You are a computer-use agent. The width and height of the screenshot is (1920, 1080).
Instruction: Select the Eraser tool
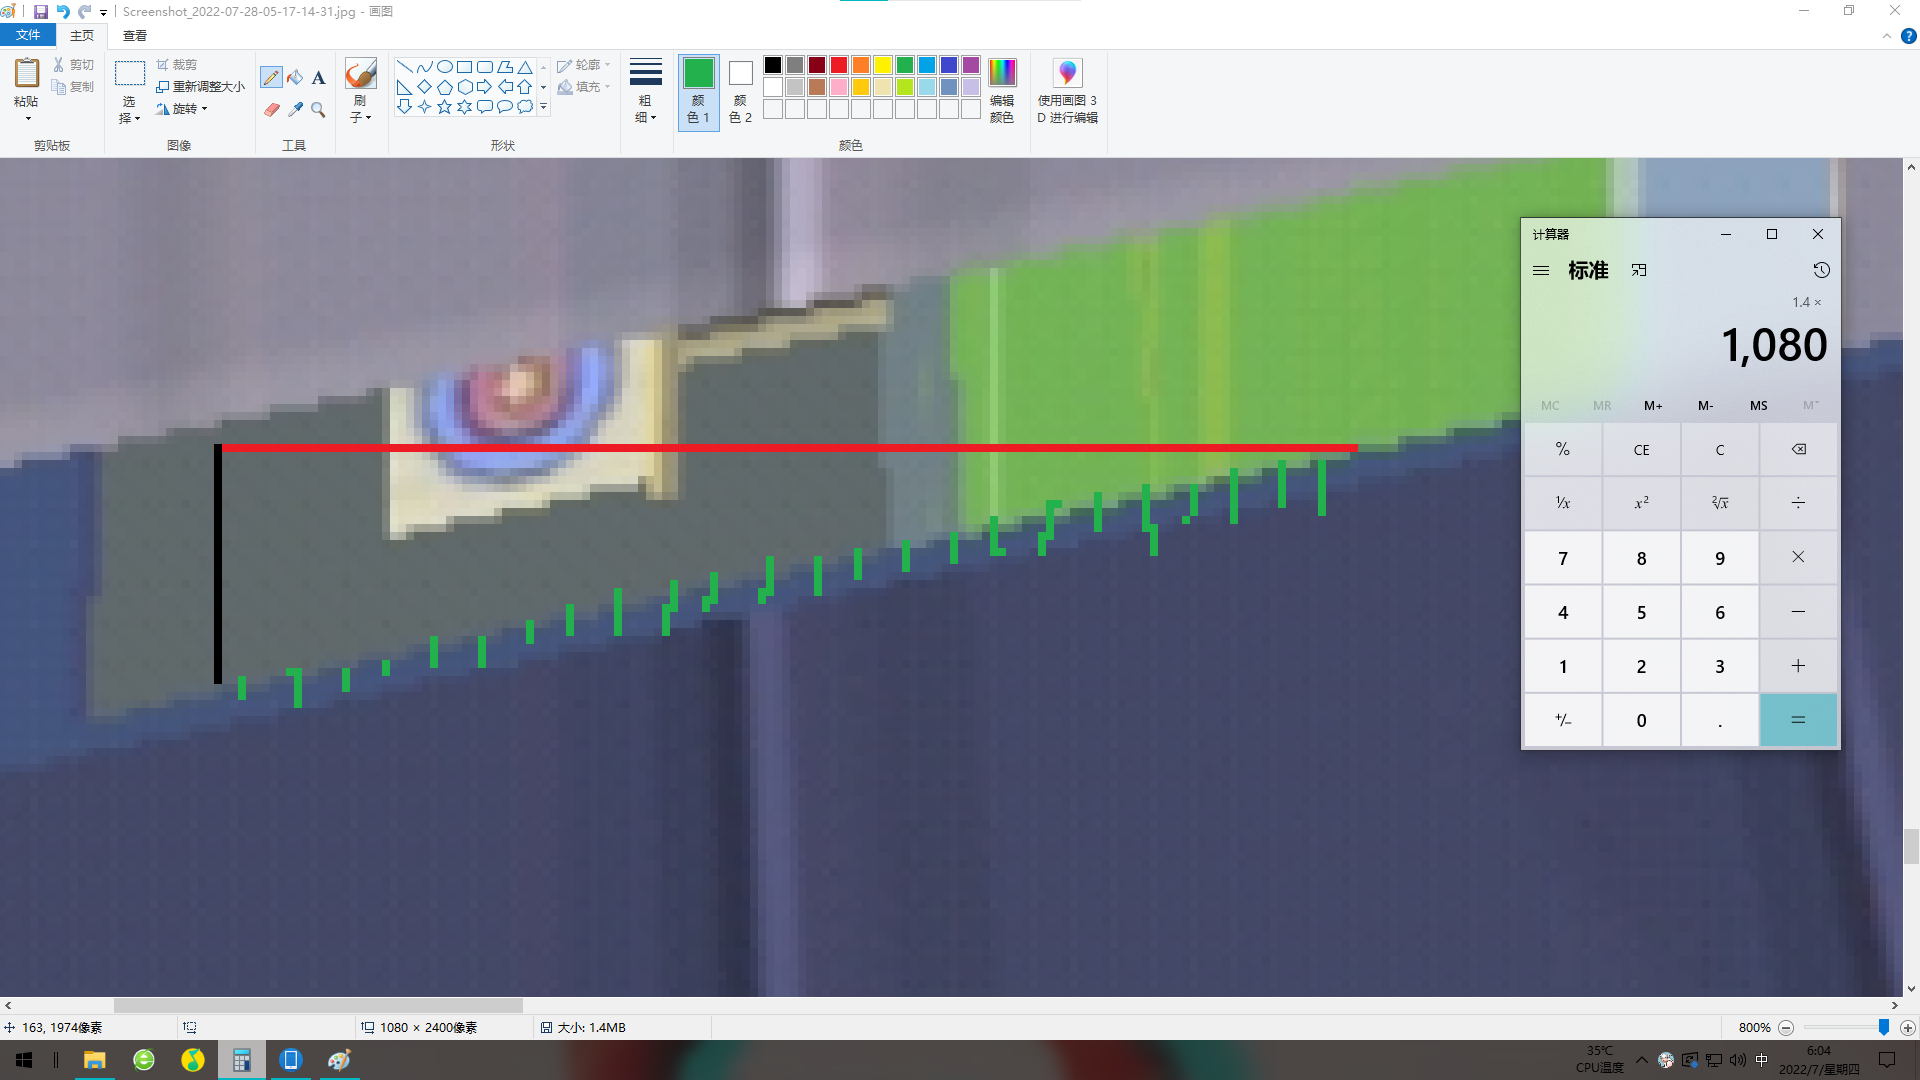pyautogui.click(x=271, y=110)
